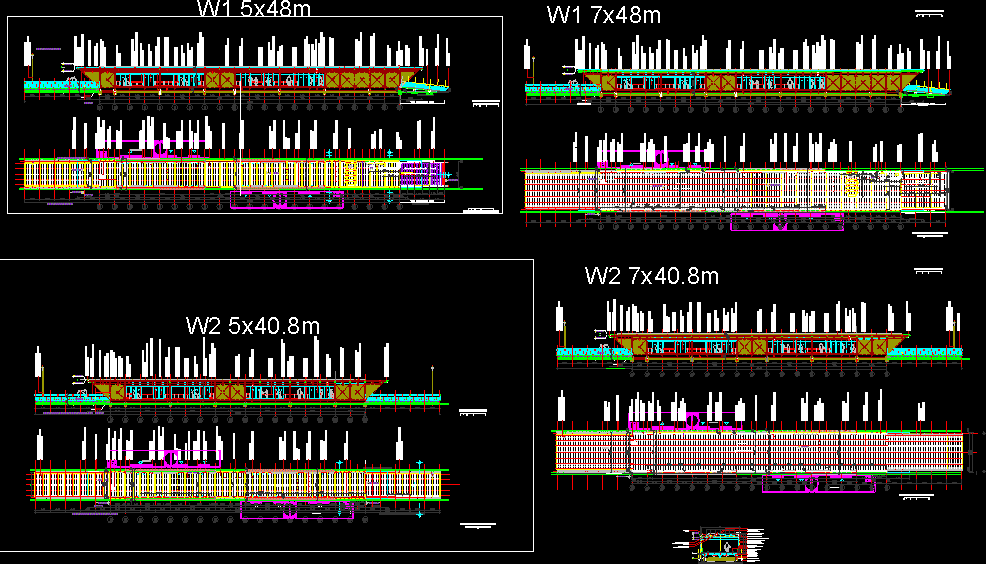Viewport: 986px width, 564px height.
Task: Select magenta rectangle below W1 5x48m plan
Action: (287, 200)
